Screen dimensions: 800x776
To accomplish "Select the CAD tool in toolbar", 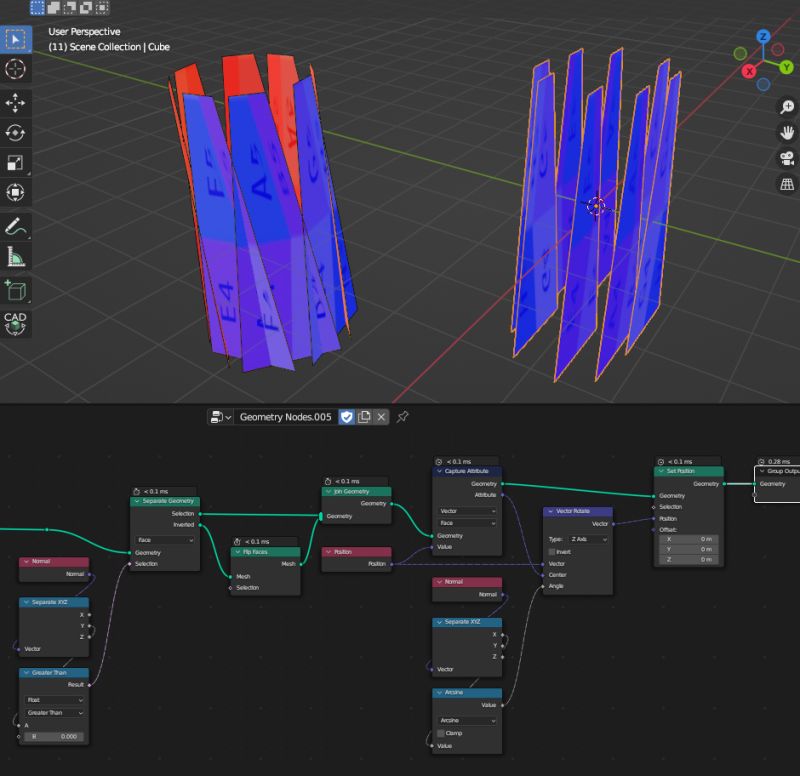I will tap(15, 324).
